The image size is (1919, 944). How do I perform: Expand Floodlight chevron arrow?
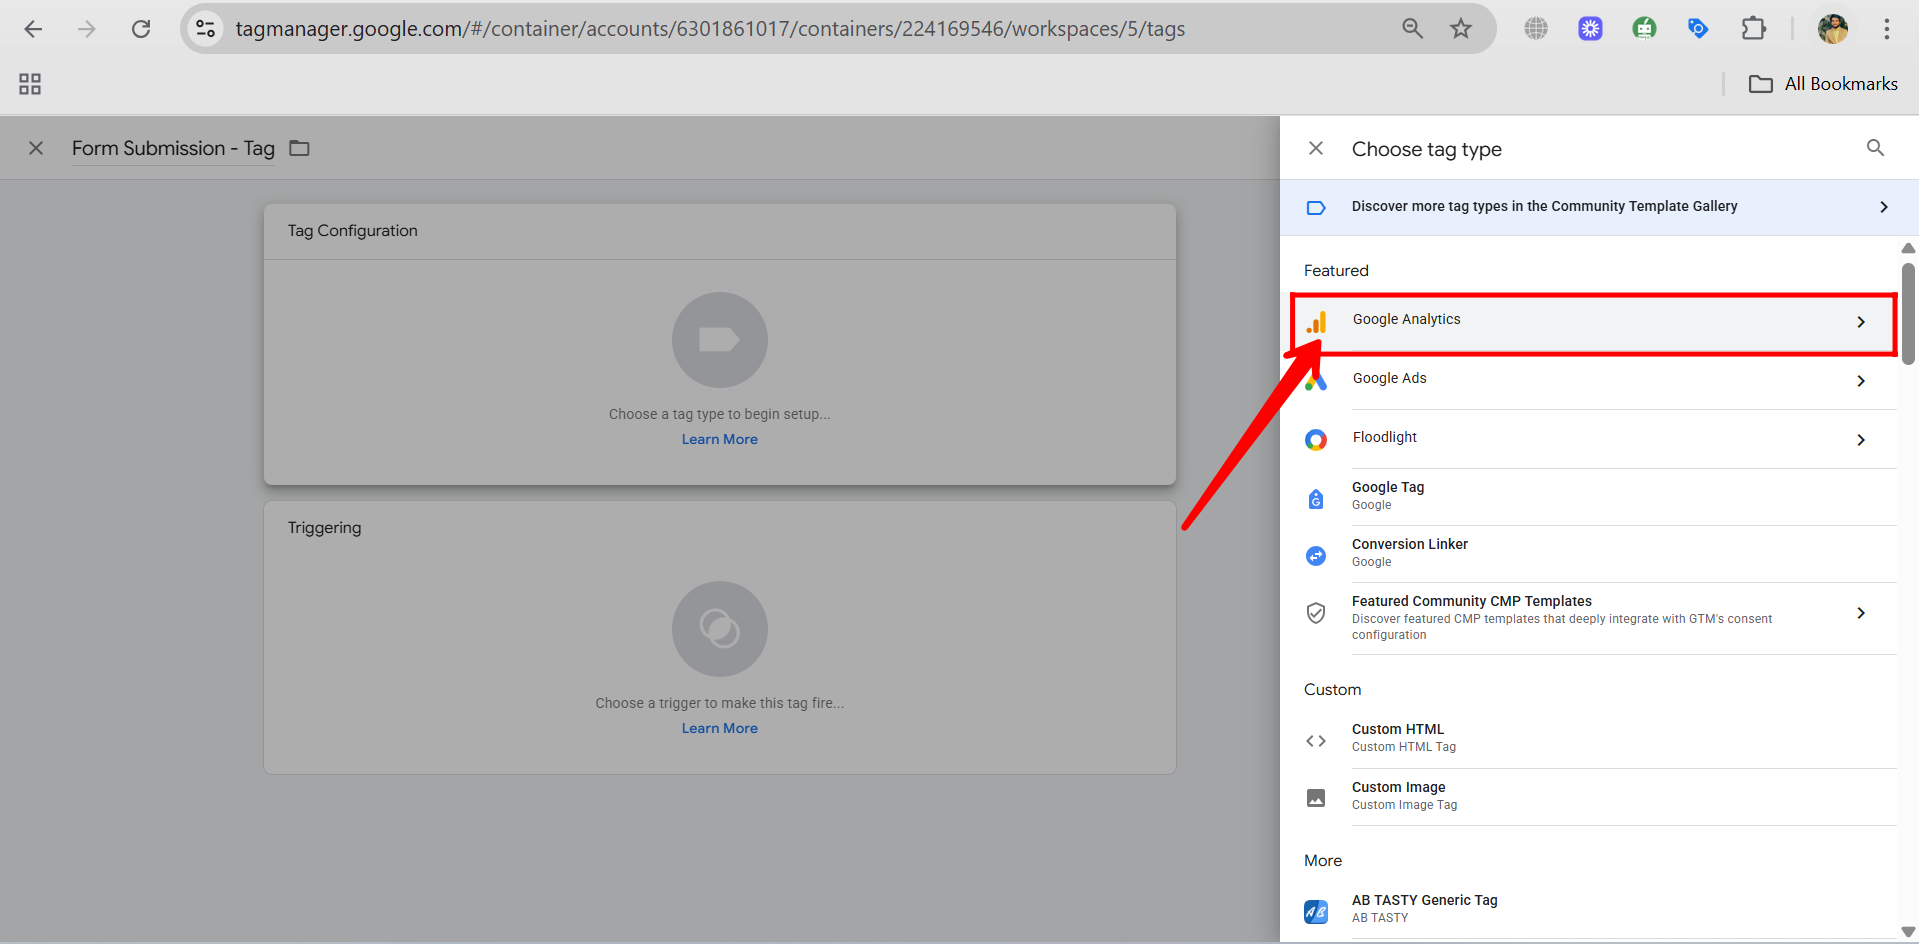tap(1861, 440)
